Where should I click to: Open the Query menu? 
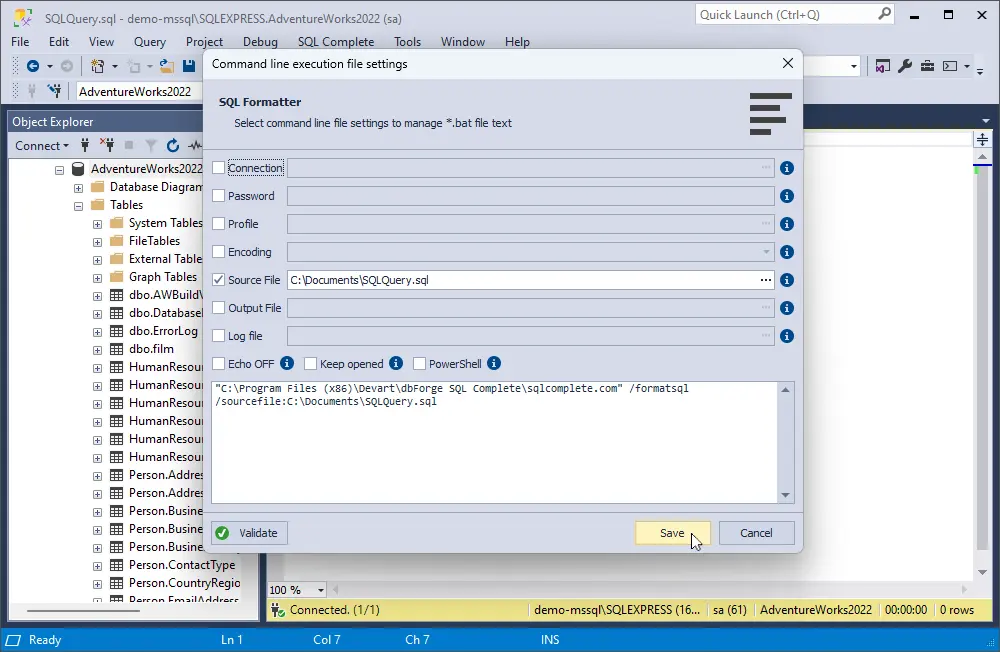(x=149, y=42)
